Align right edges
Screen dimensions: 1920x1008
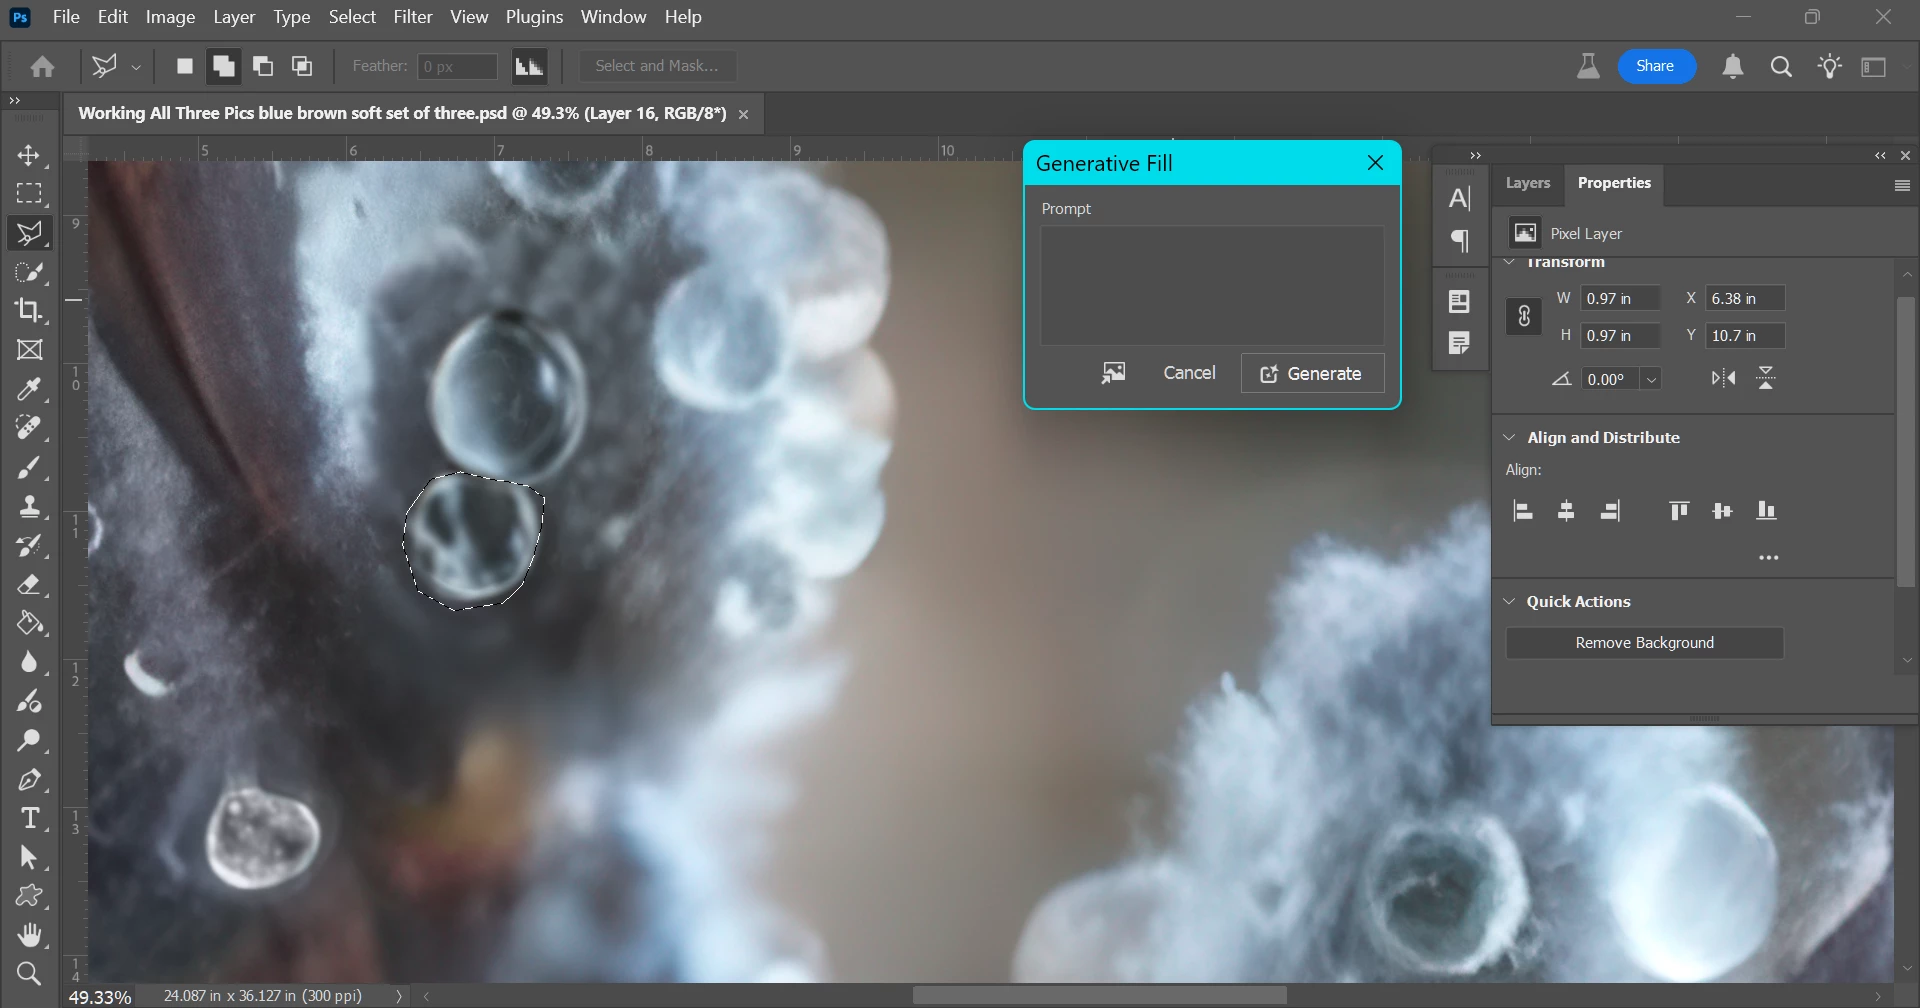(x=1610, y=511)
